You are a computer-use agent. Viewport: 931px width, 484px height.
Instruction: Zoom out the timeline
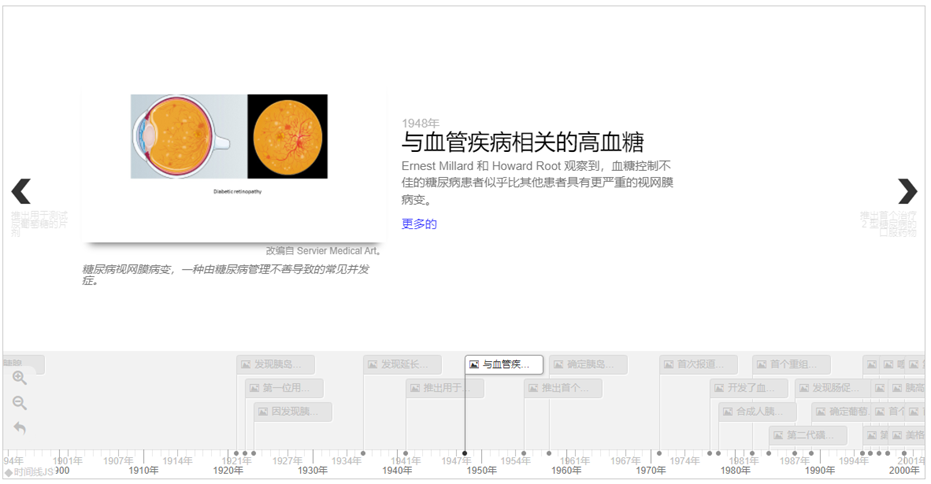pyautogui.click(x=20, y=403)
